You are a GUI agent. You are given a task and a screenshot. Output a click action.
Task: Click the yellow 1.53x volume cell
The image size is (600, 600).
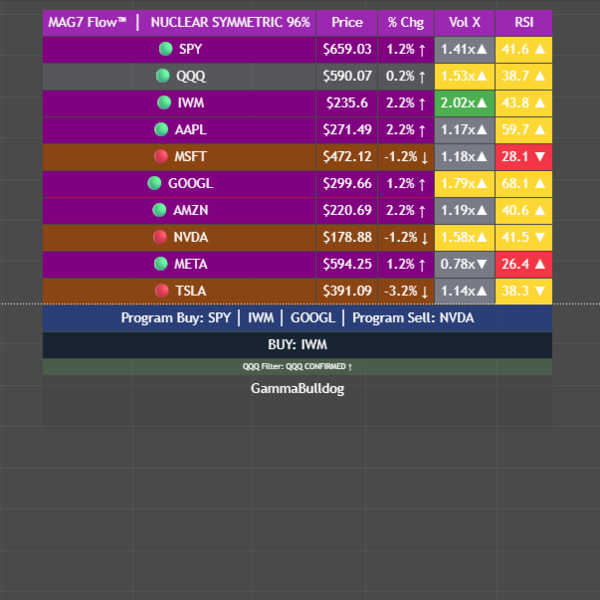(x=465, y=76)
